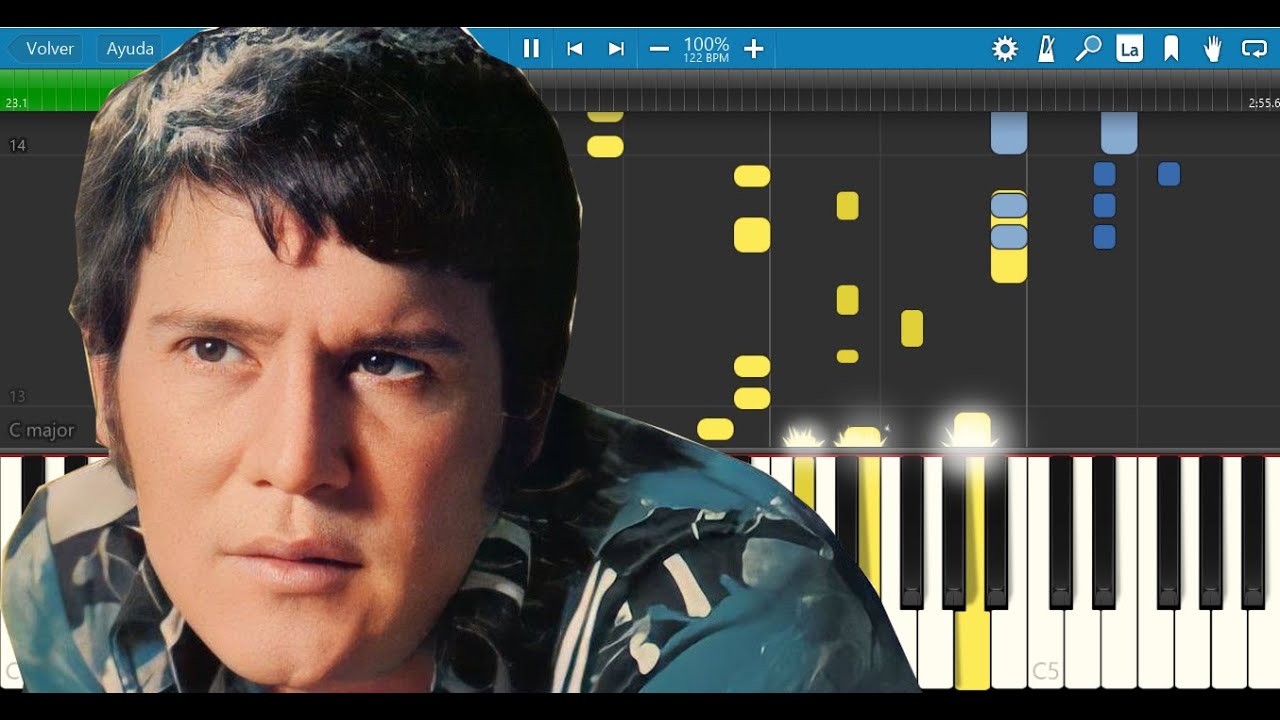
Task: Click measure number 14 label
Action: tap(17, 145)
